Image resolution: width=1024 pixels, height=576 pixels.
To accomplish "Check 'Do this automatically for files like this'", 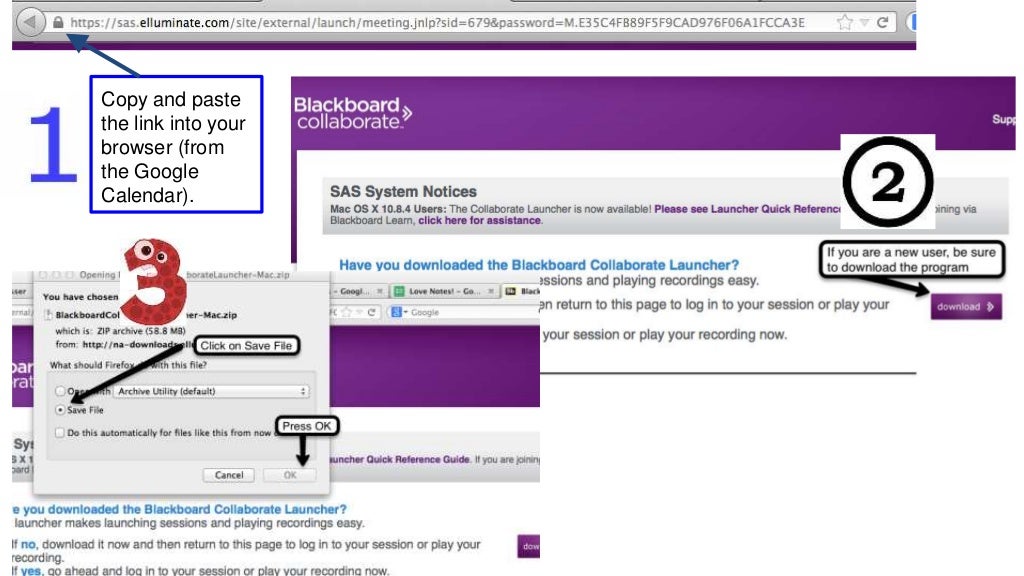I will click(x=60, y=432).
